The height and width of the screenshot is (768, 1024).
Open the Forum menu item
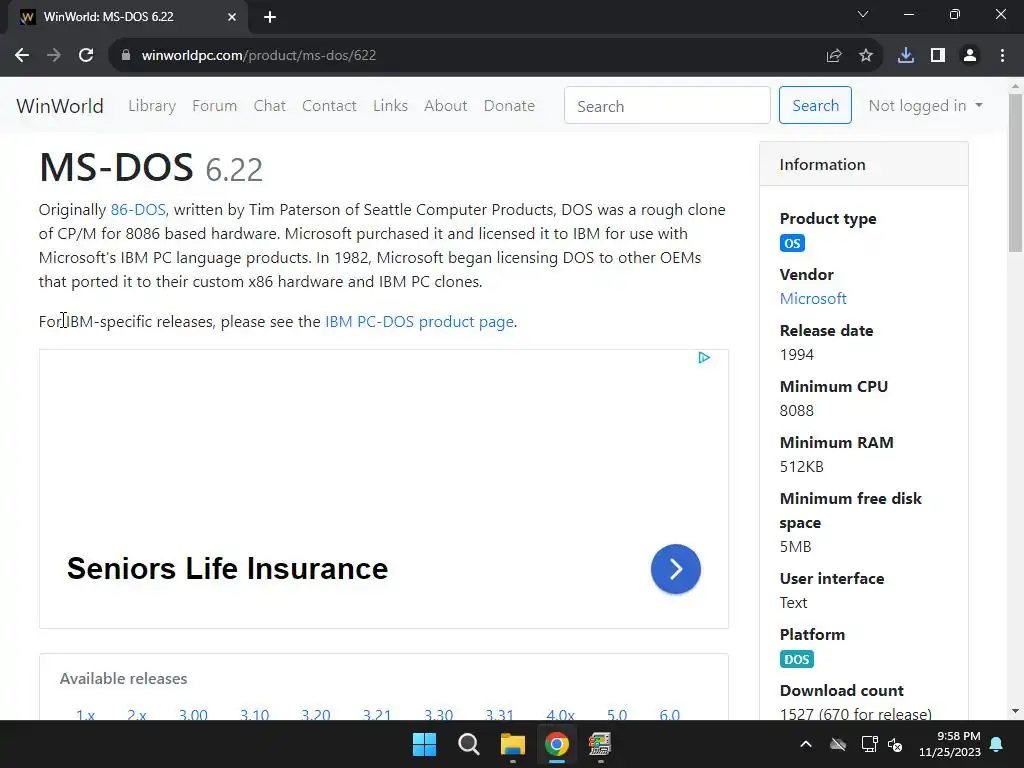coord(214,106)
